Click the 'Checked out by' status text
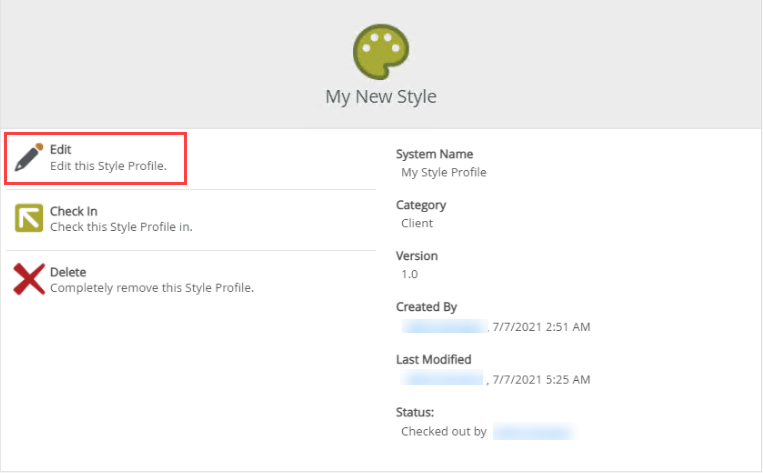This screenshot has width=763, height=473. [x=444, y=432]
